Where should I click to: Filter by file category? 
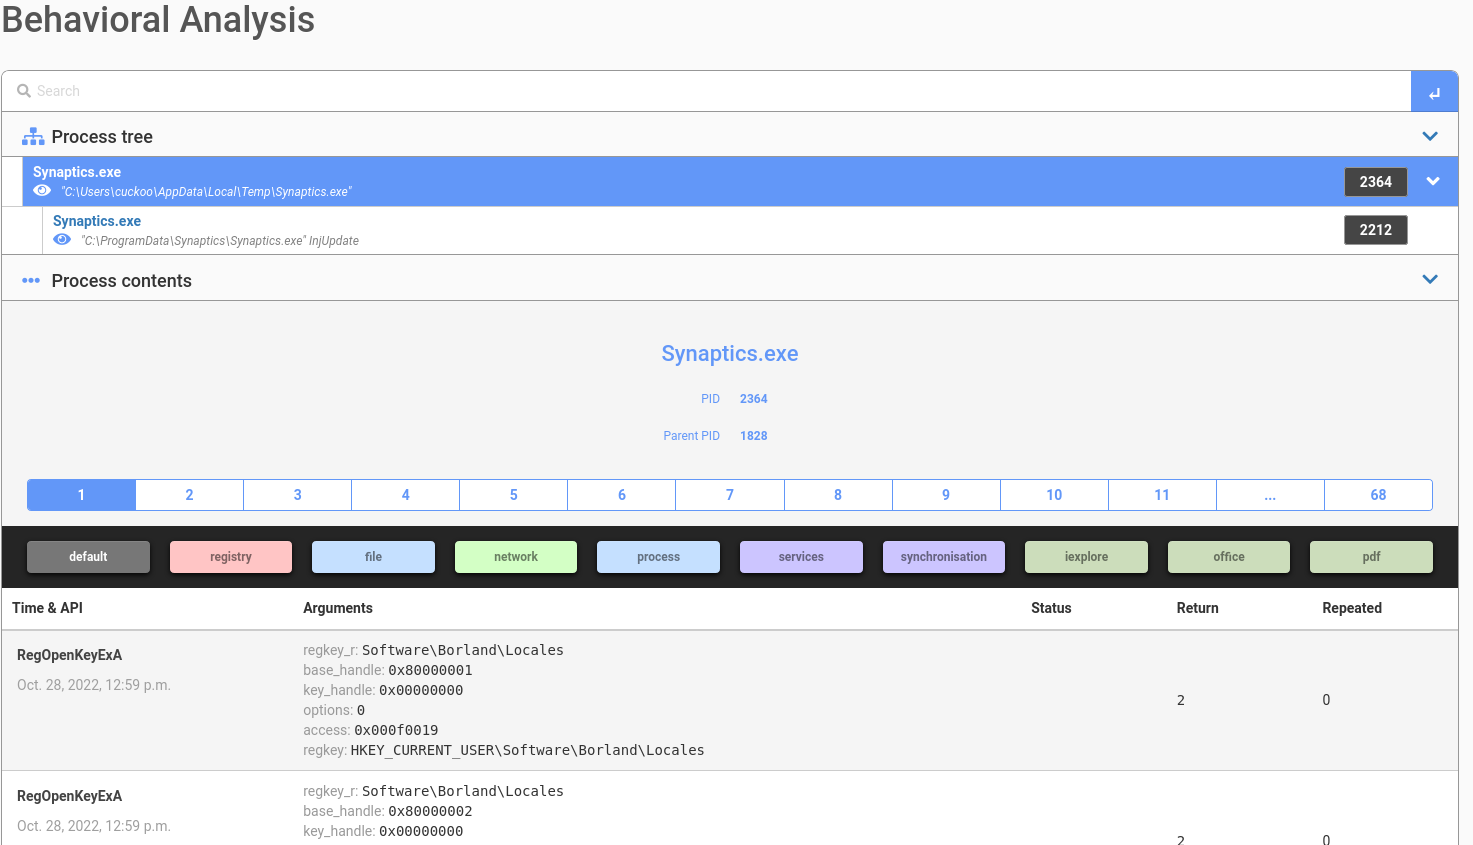(373, 557)
